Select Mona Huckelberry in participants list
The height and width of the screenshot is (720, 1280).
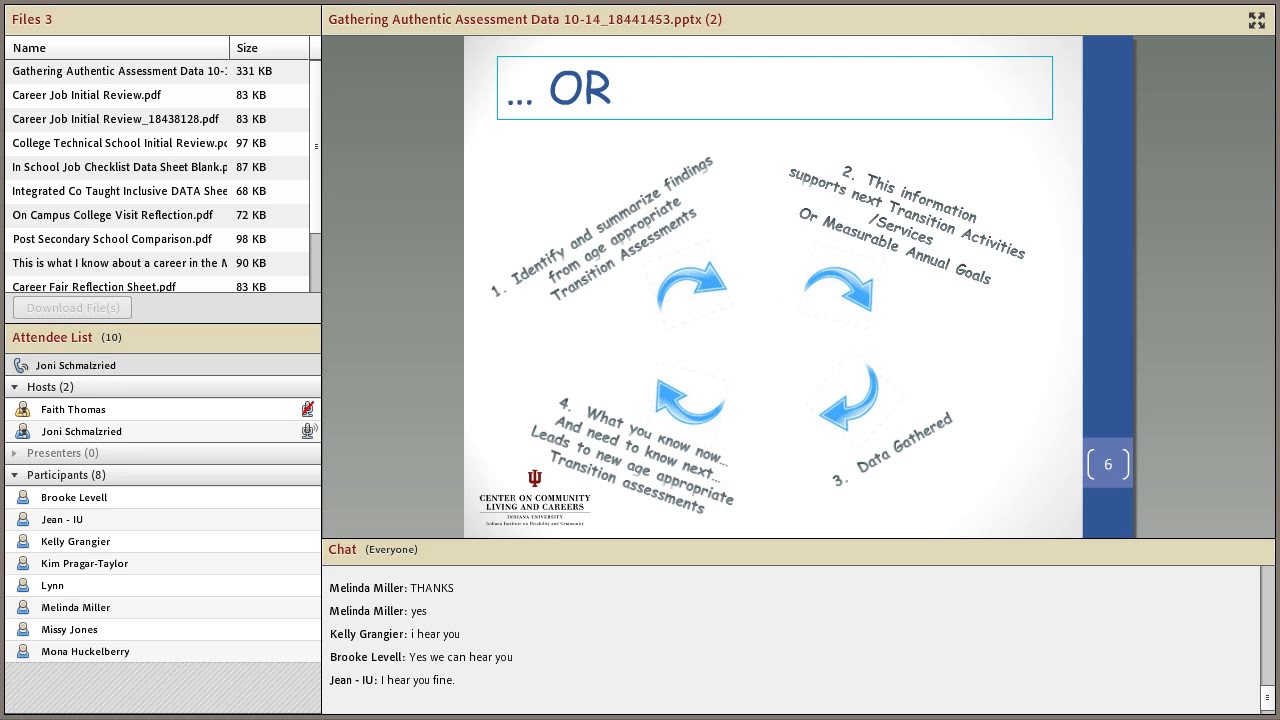(162, 651)
